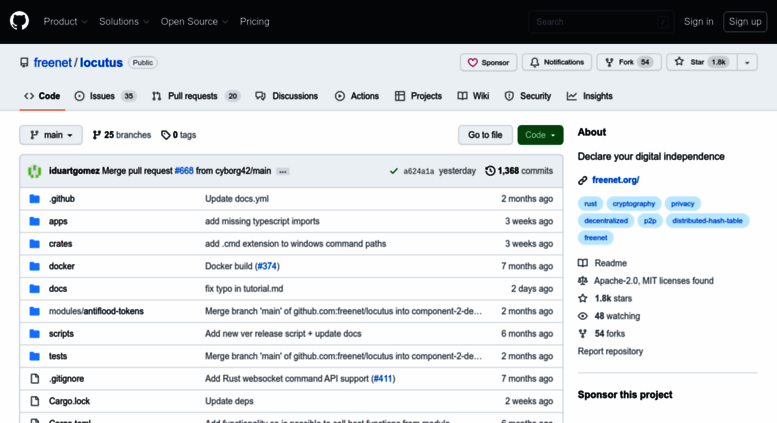Open the freenet owner link
777x423 pixels.
[x=53, y=62]
